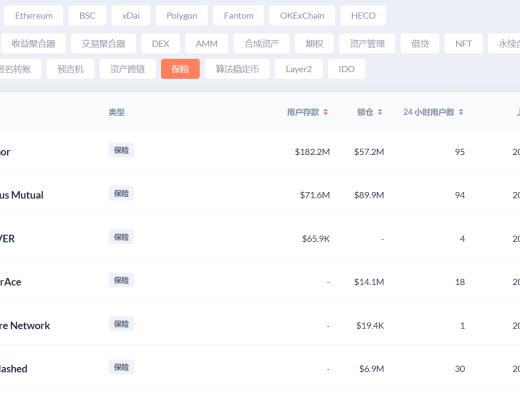Click 保险 tag in $14.1M row
520x400 pixels.
121,280
